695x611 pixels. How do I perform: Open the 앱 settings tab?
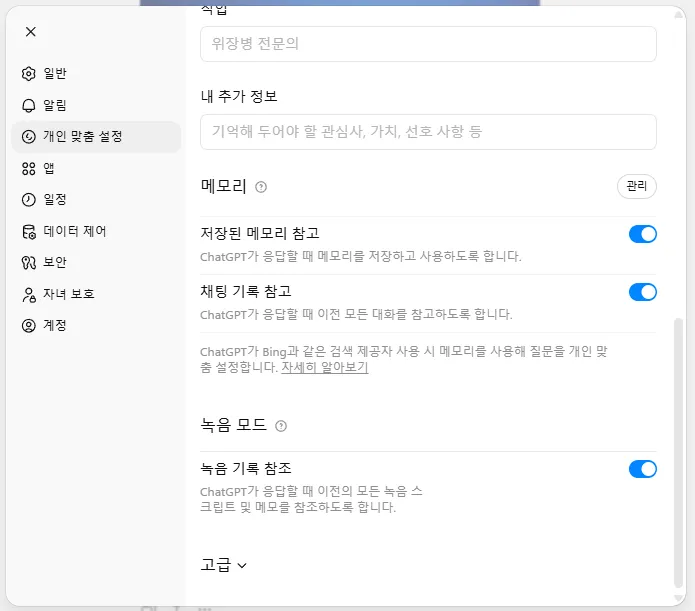[96, 168]
